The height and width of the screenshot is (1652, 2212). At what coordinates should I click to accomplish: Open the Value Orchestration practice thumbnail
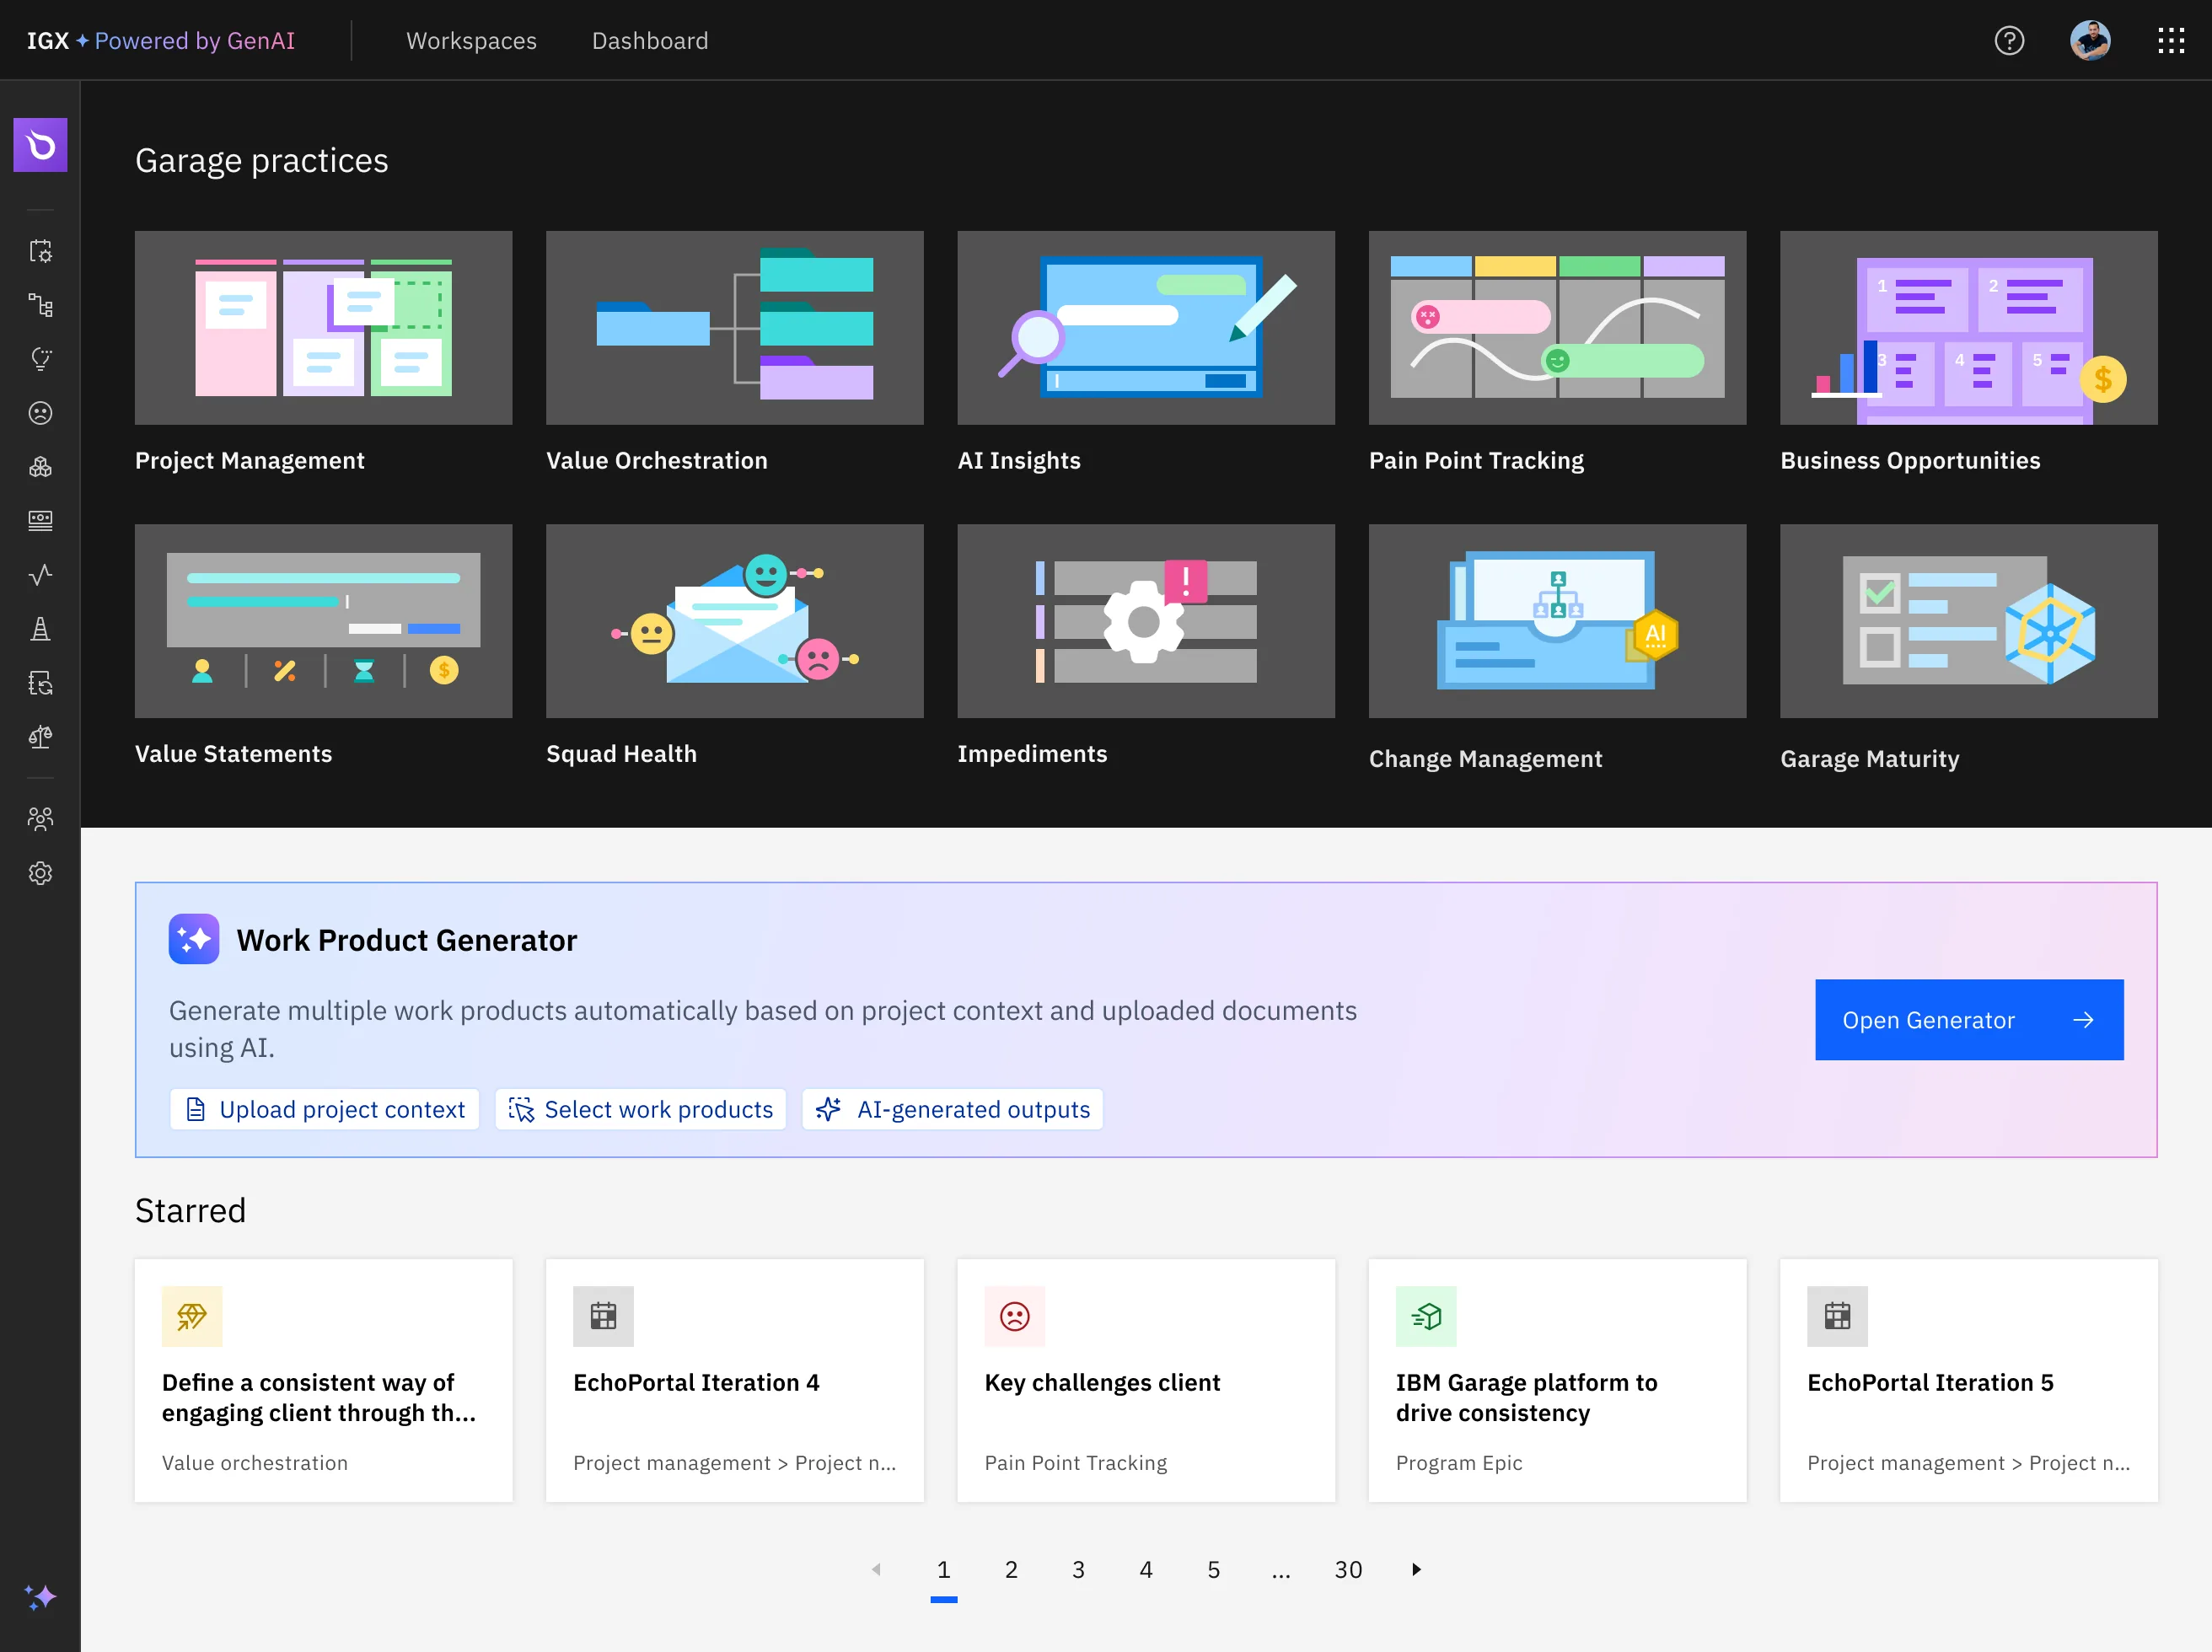point(735,328)
